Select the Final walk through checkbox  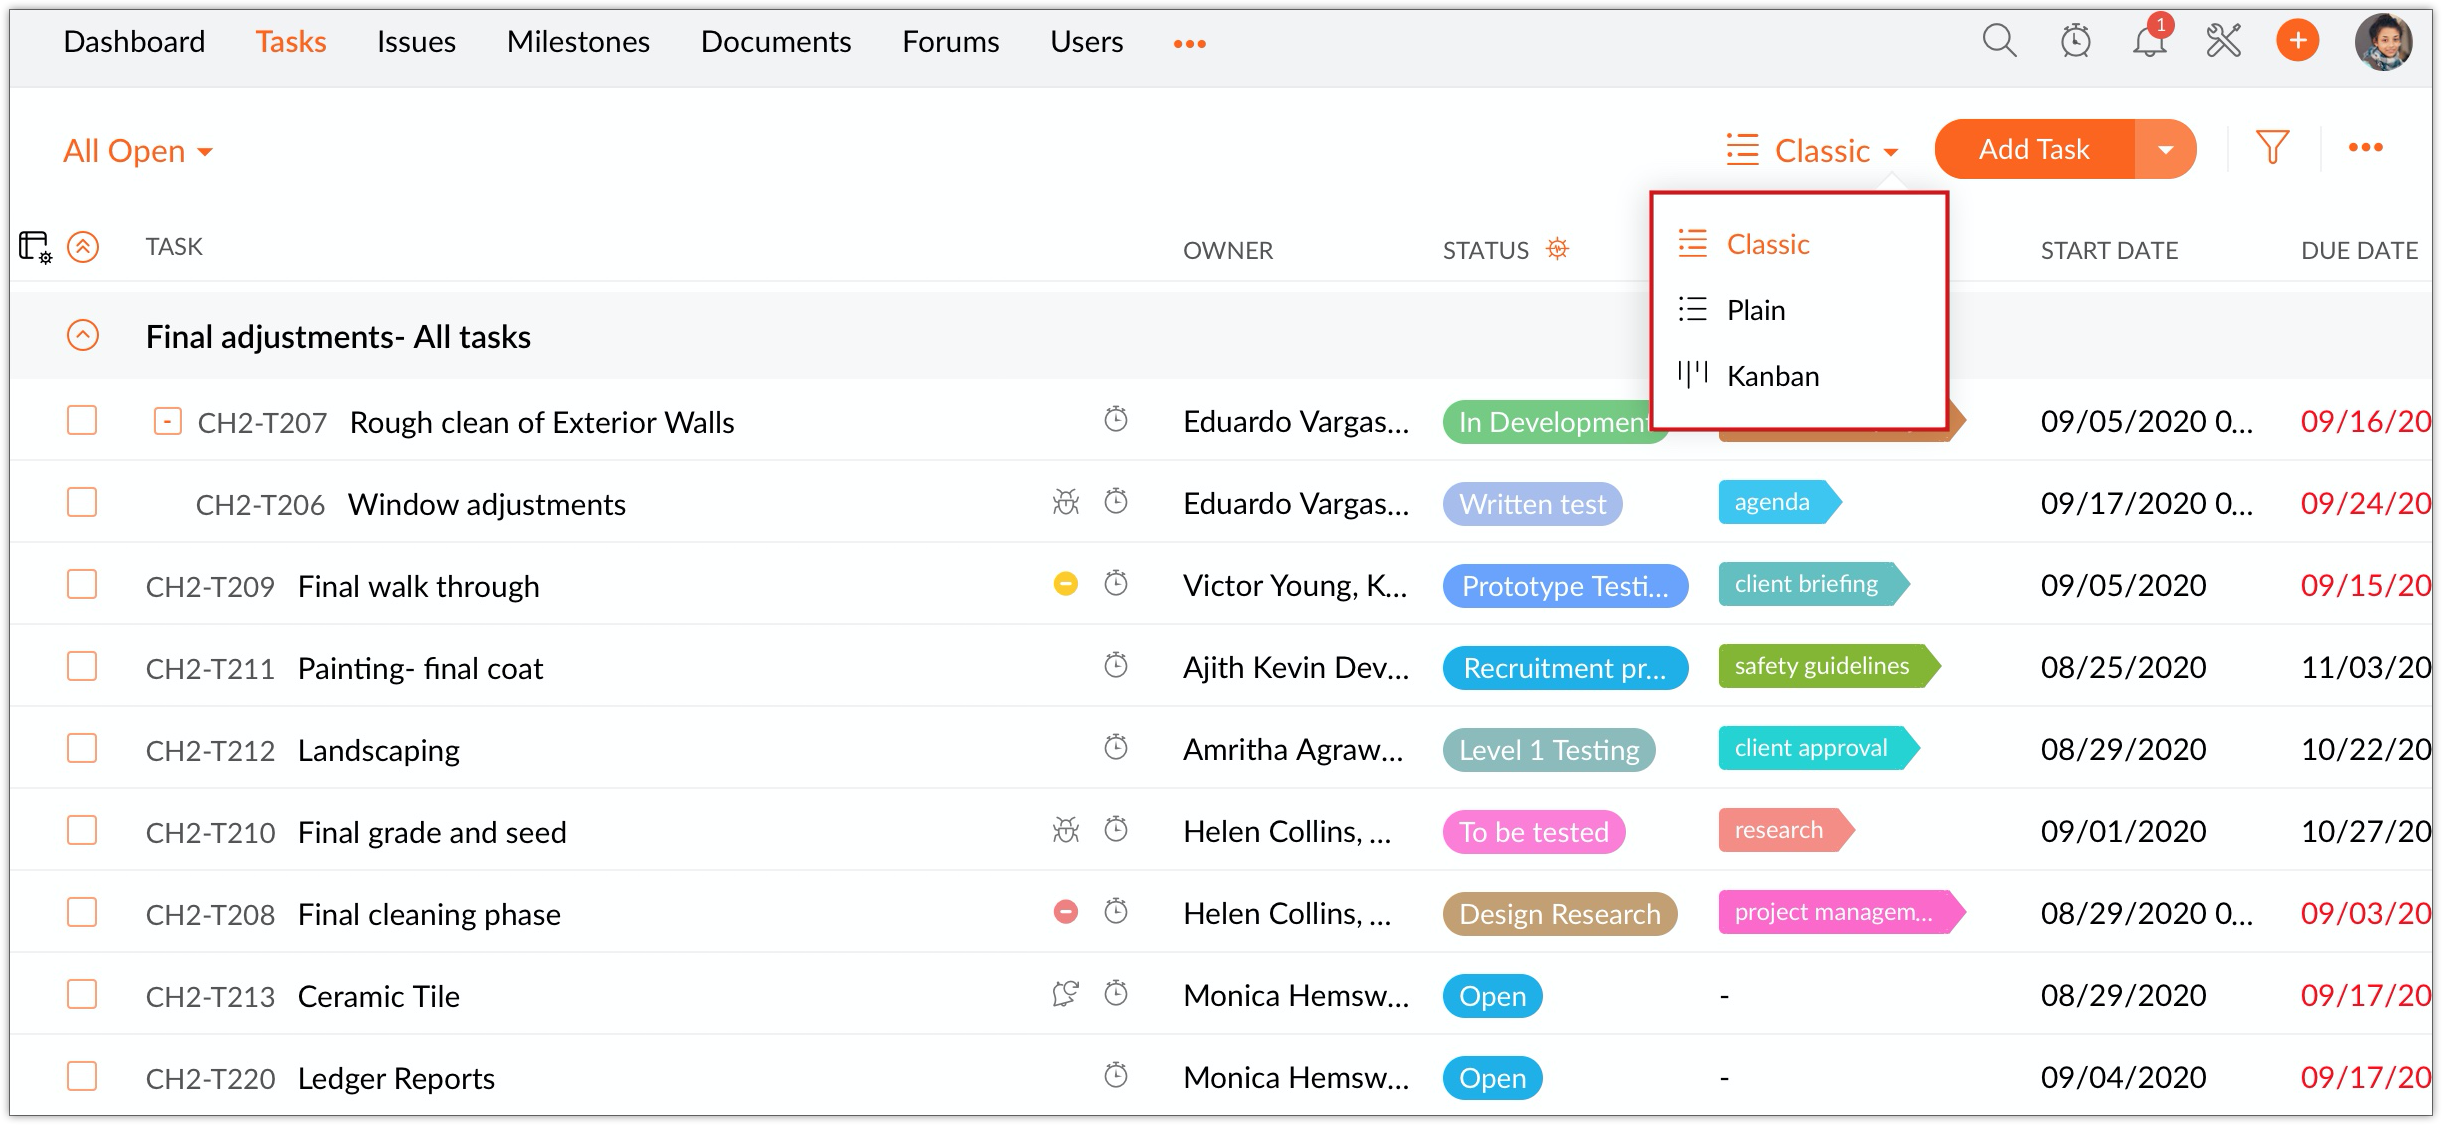(82, 585)
